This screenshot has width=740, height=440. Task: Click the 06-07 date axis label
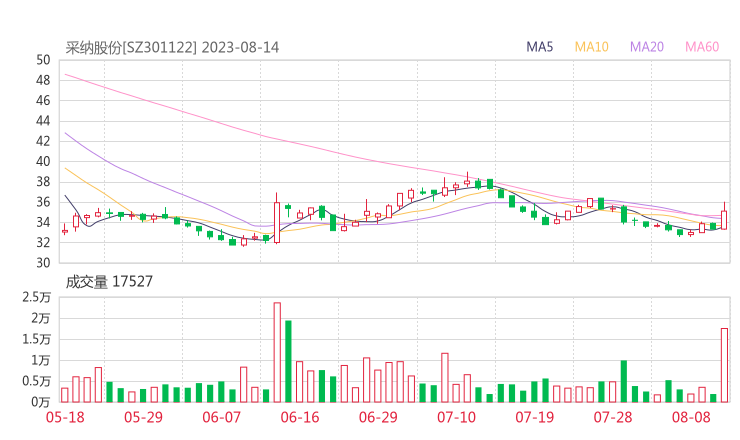(x=221, y=417)
